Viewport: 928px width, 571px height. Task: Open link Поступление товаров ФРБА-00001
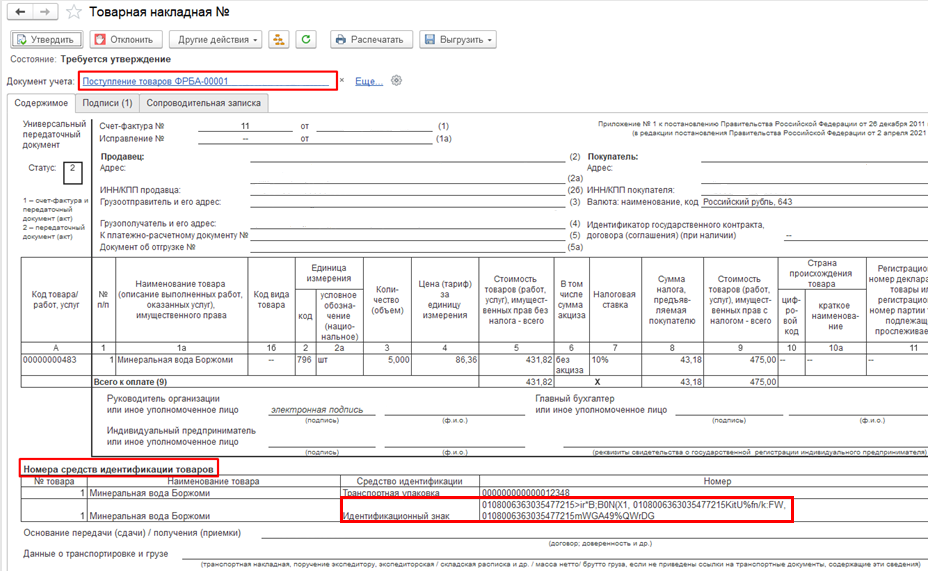click(x=156, y=81)
